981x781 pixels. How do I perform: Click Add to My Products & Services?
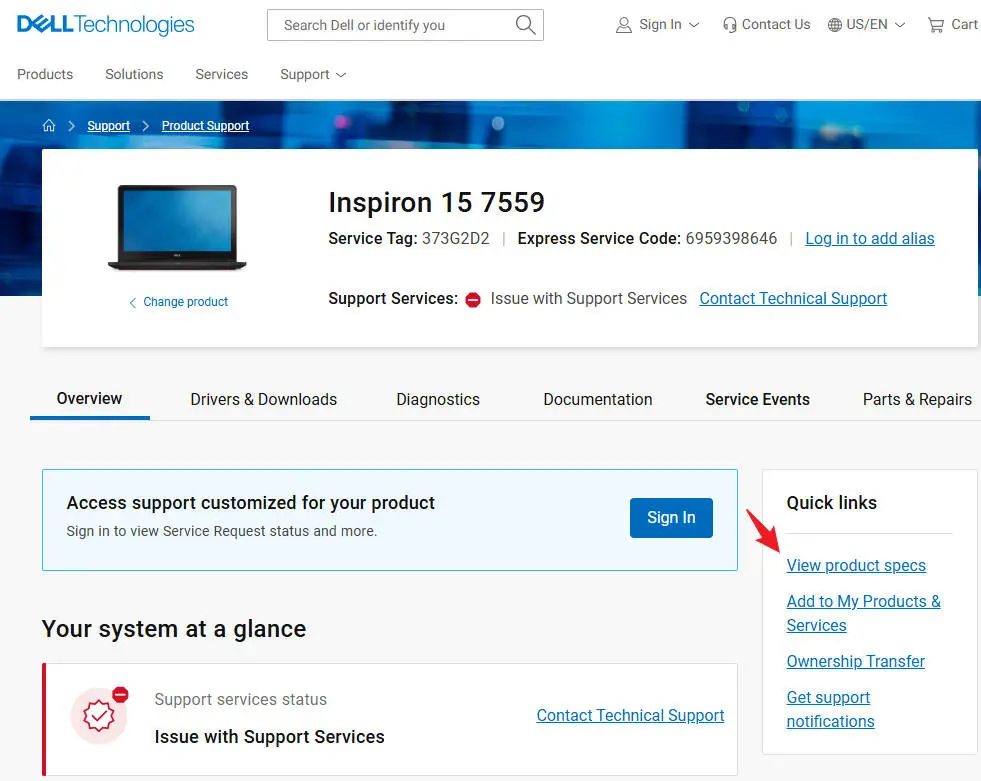(x=863, y=613)
